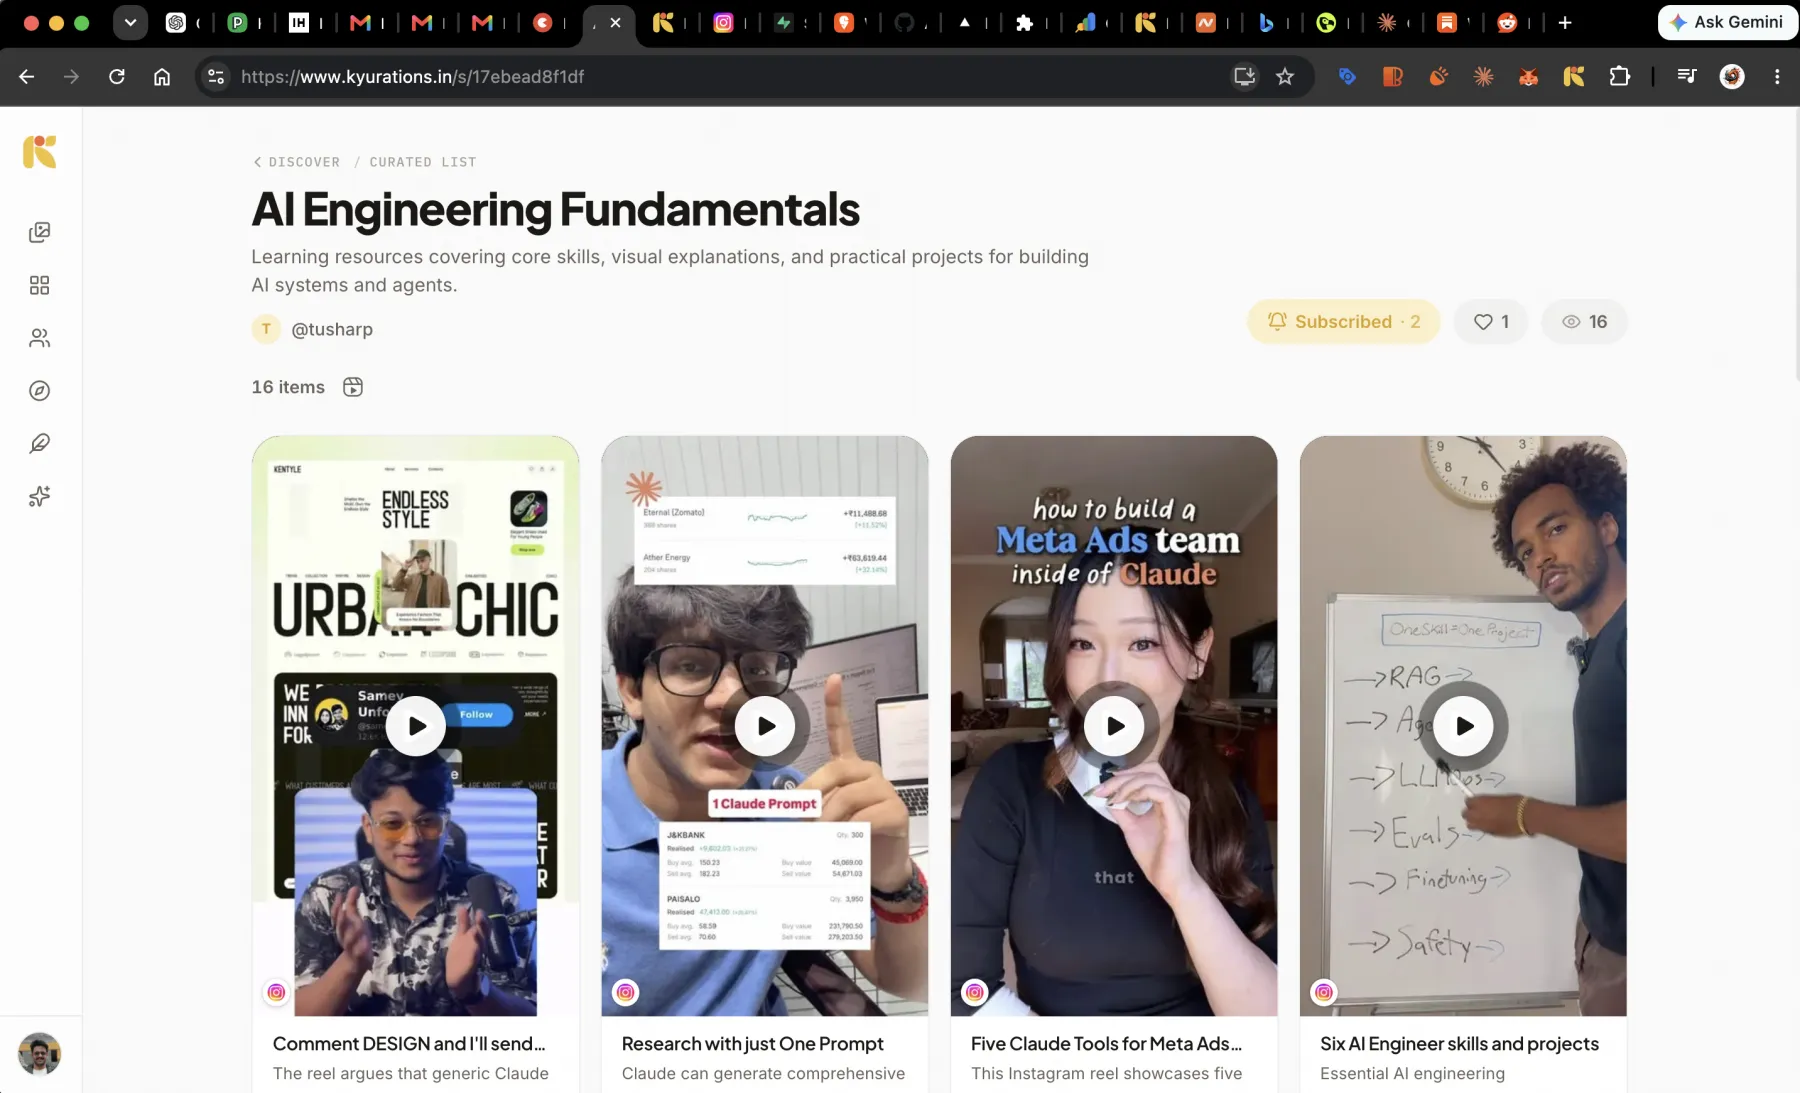
Task: Click the Ask Gemini button
Action: [1727, 22]
